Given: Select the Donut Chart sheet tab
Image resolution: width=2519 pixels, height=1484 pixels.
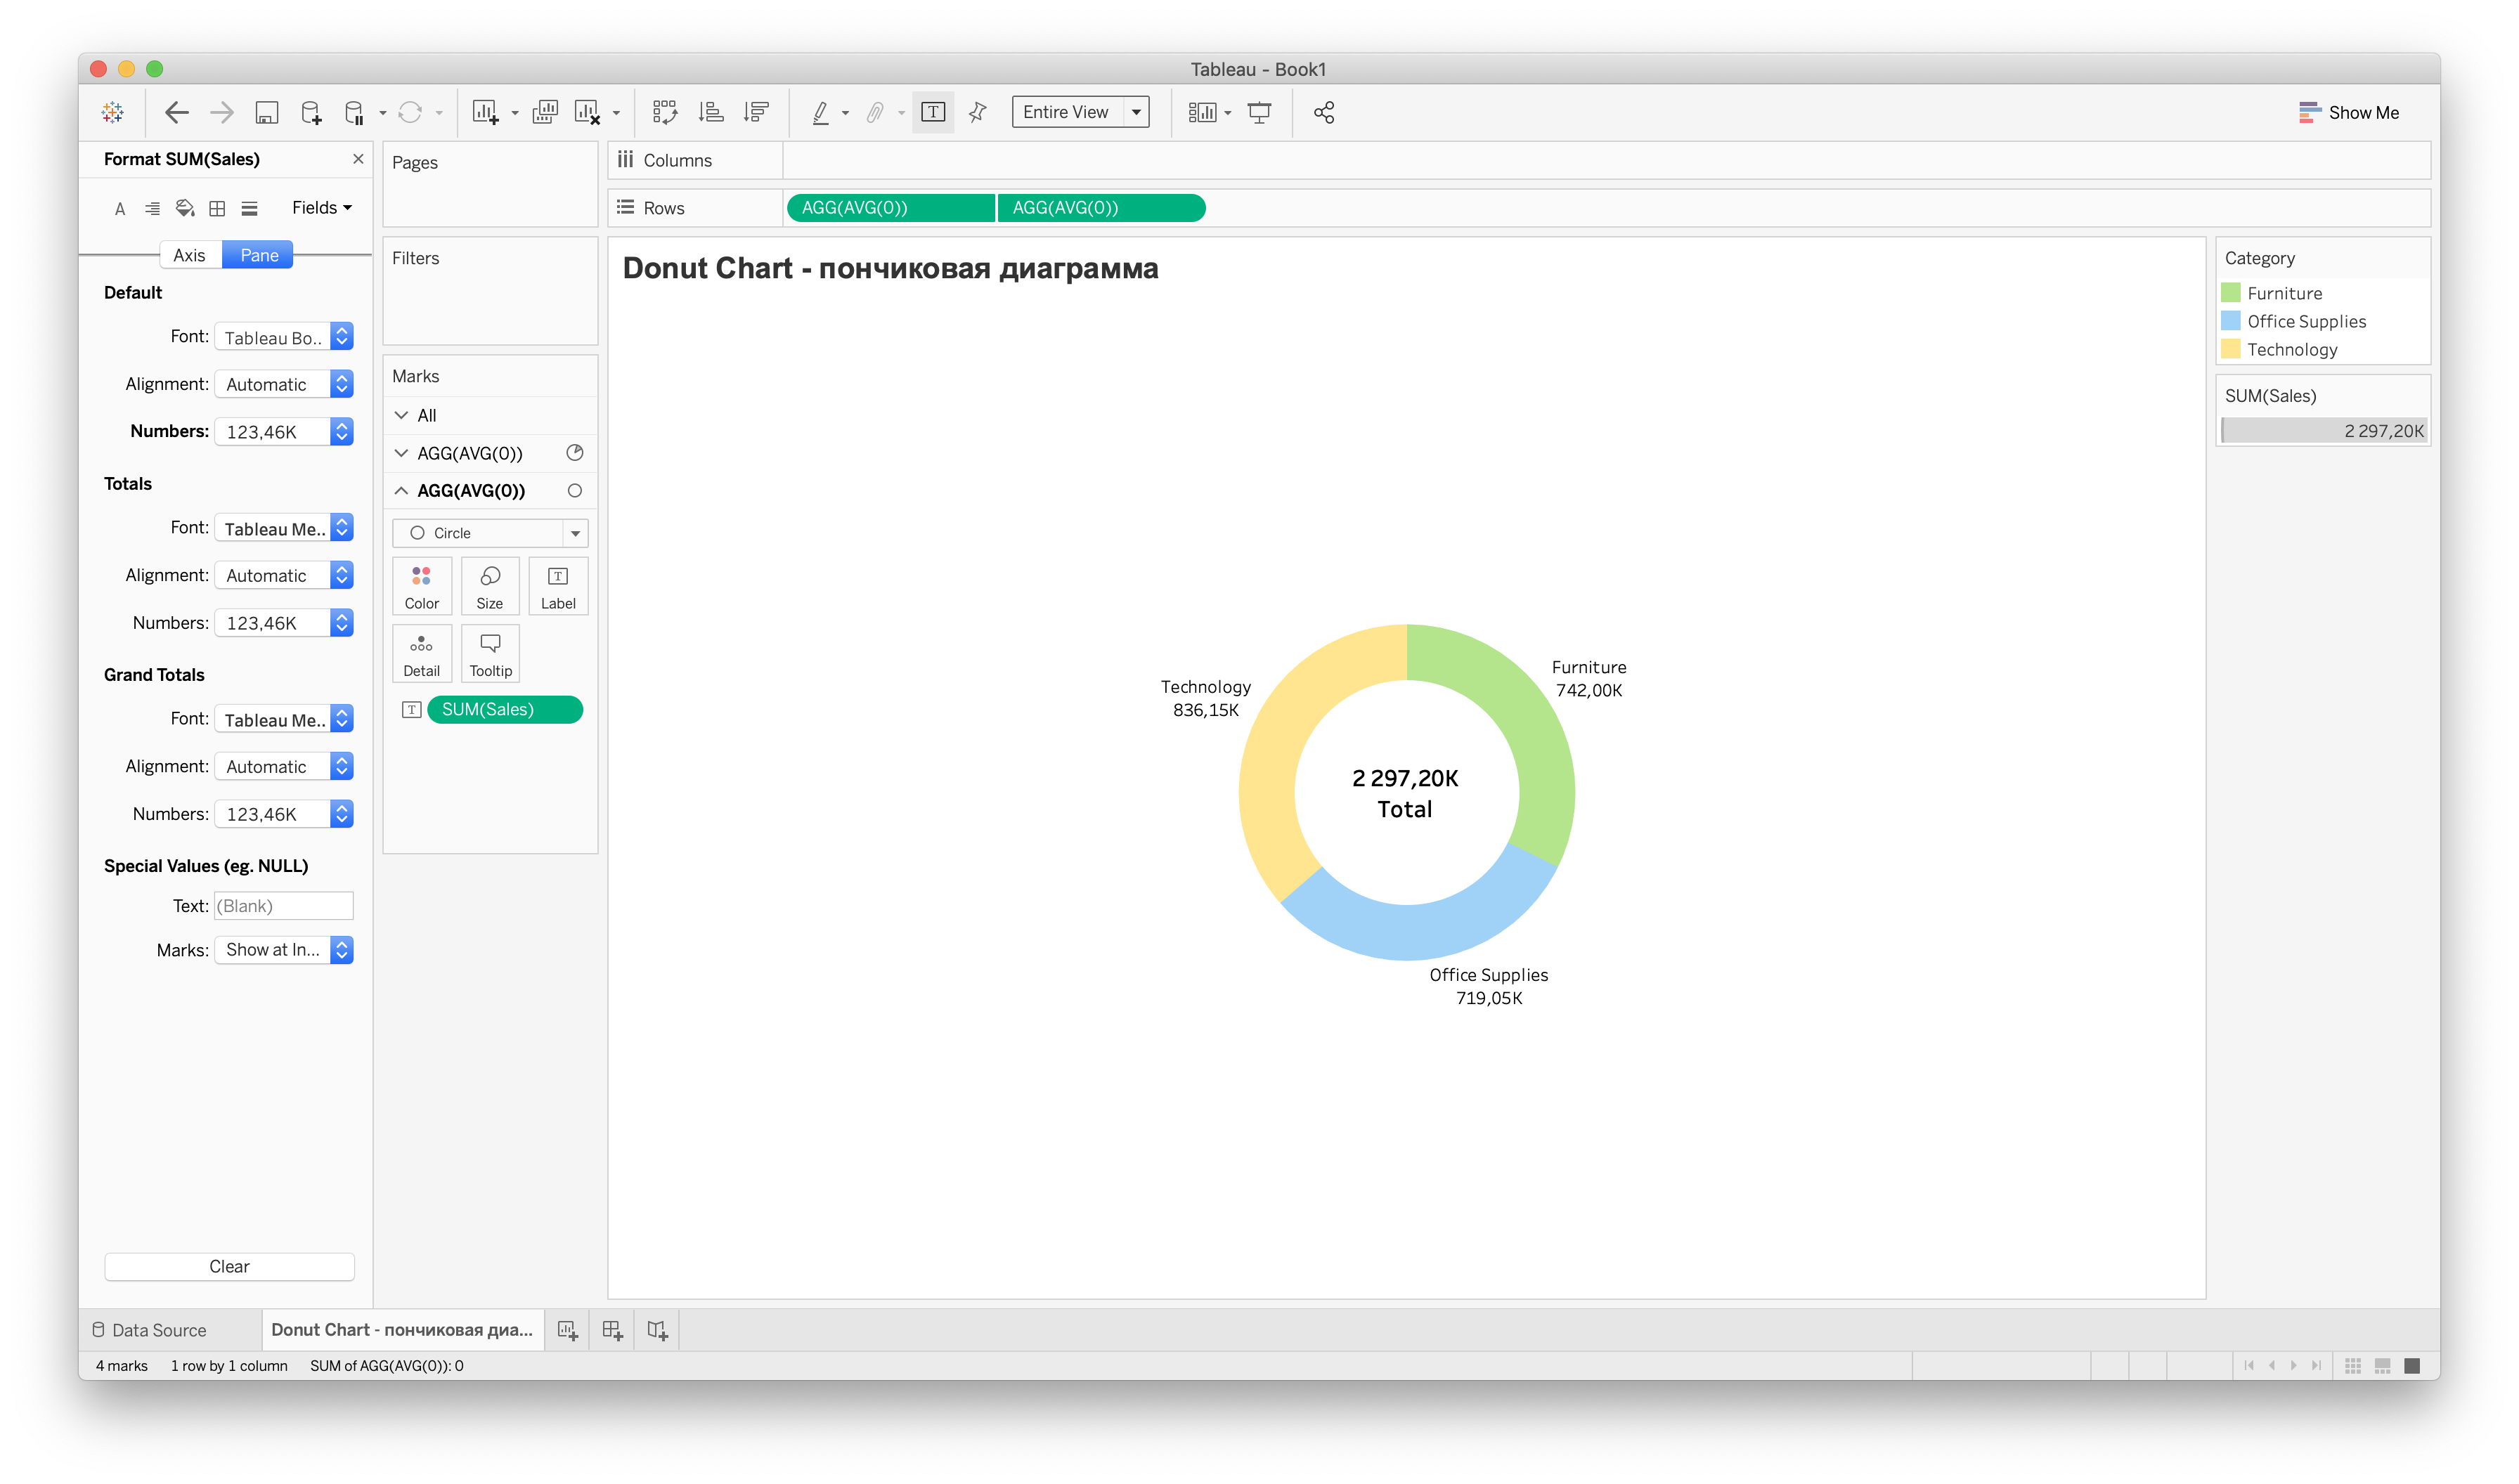Looking at the screenshot, I should pyautogui.click(x=402, y=1330).
